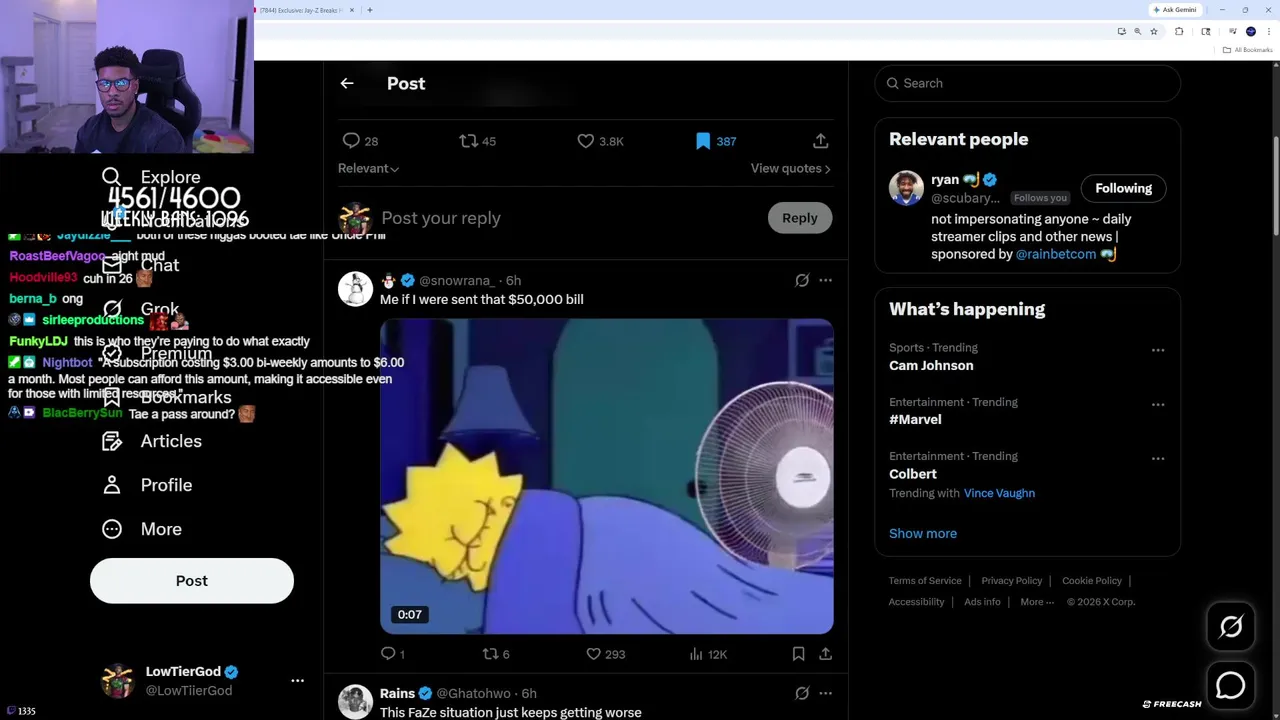Screen dimensions: 1280x720
Task: Remove bookmark on post with 387 bookmarks
Action: click(715, 141)
